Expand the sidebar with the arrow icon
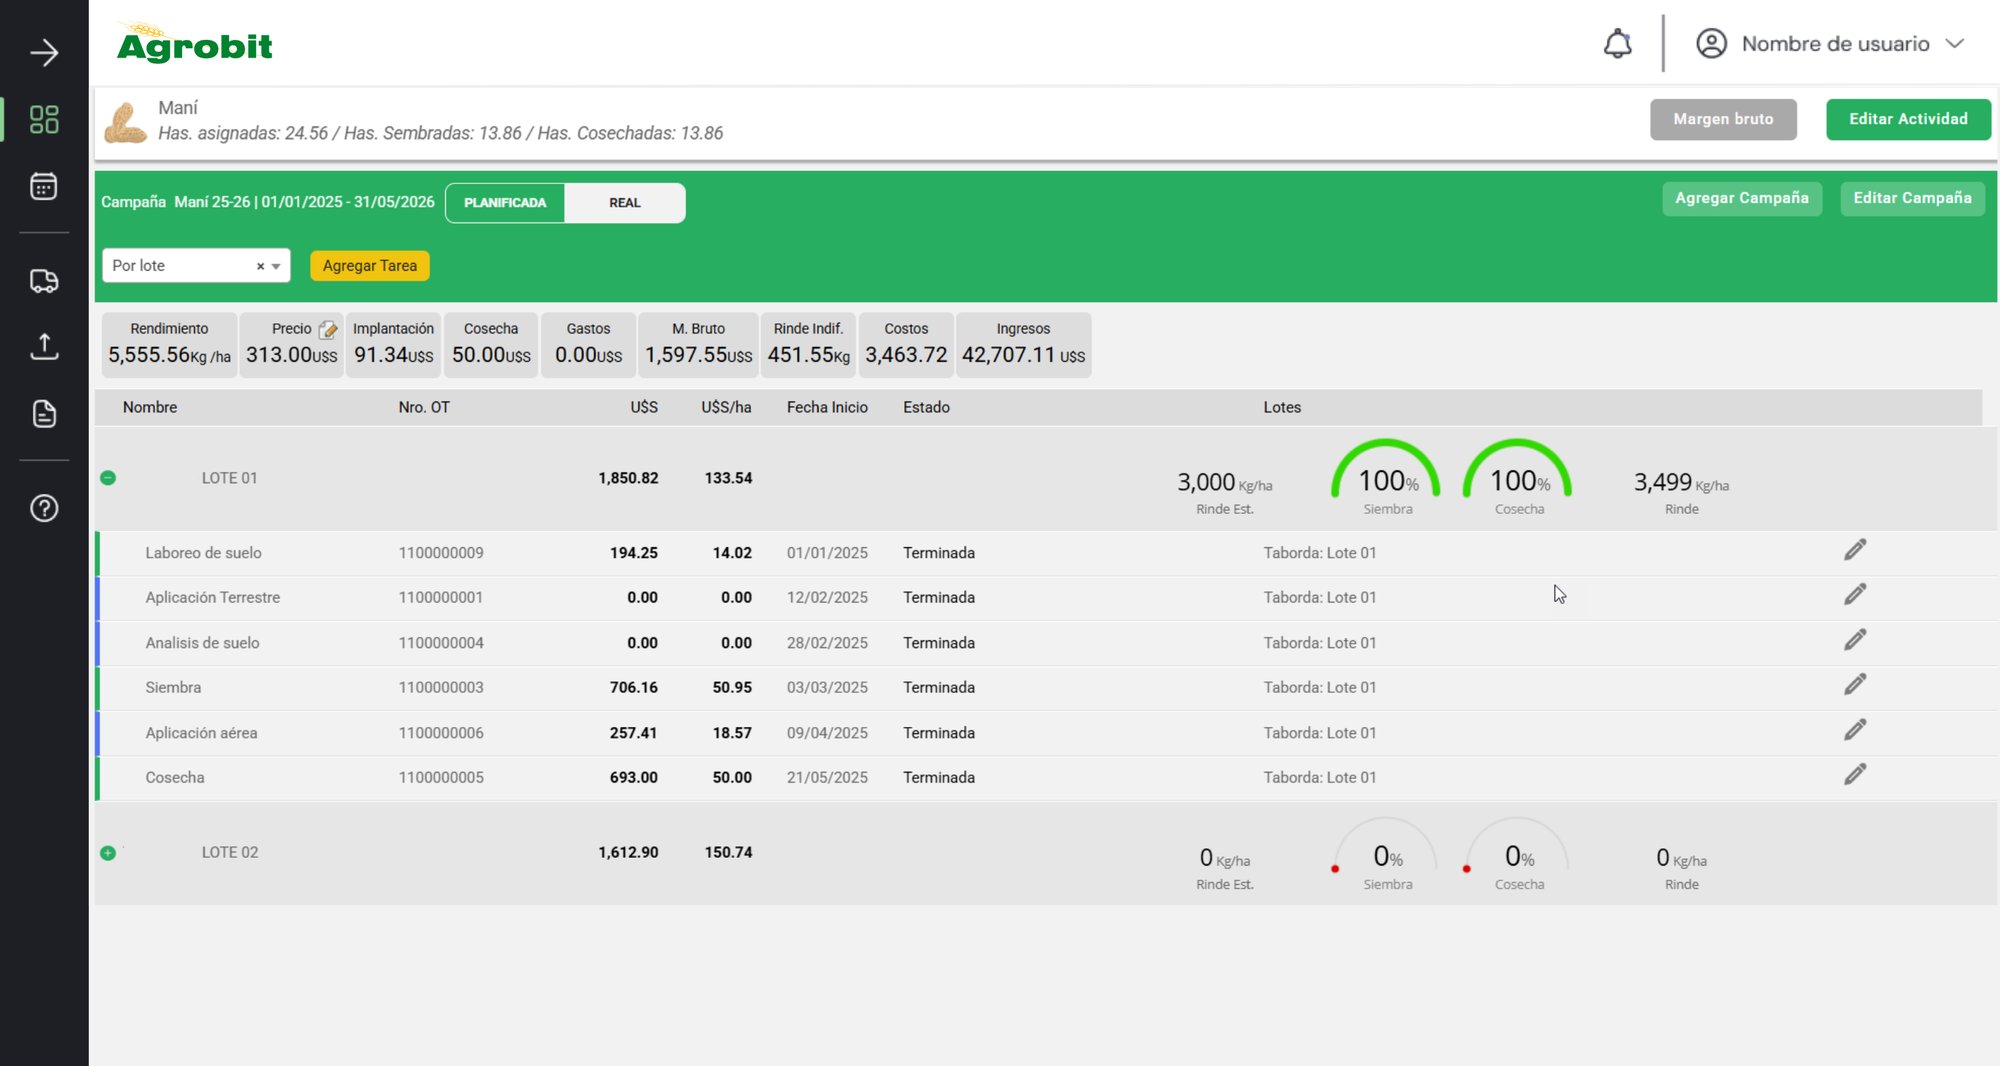This screenshot has width=2000, height=1066. click(44, 53)
